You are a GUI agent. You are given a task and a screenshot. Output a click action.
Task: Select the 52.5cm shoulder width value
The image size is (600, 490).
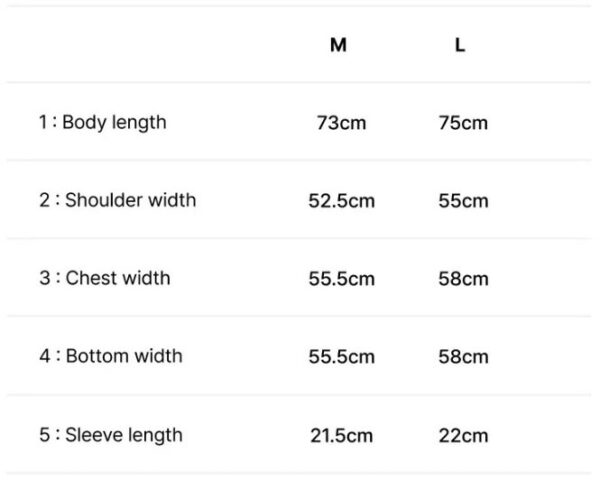tap(341, 201)
